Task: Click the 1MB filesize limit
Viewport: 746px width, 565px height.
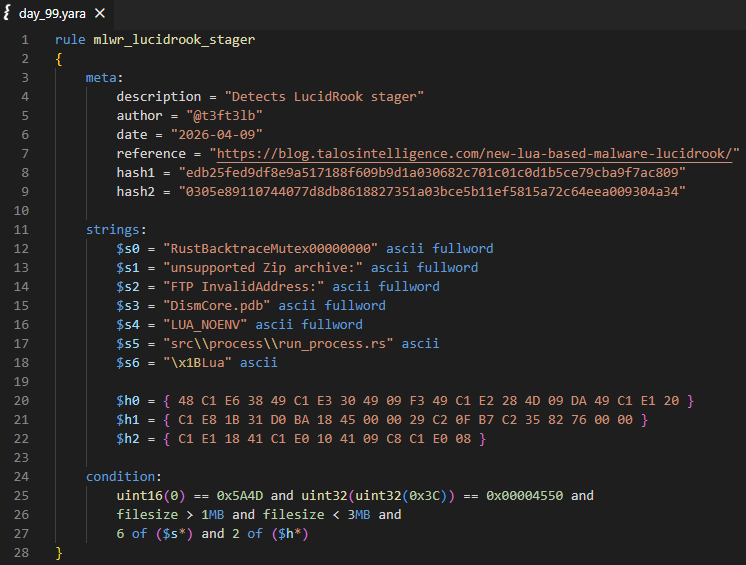Action: 213,515
